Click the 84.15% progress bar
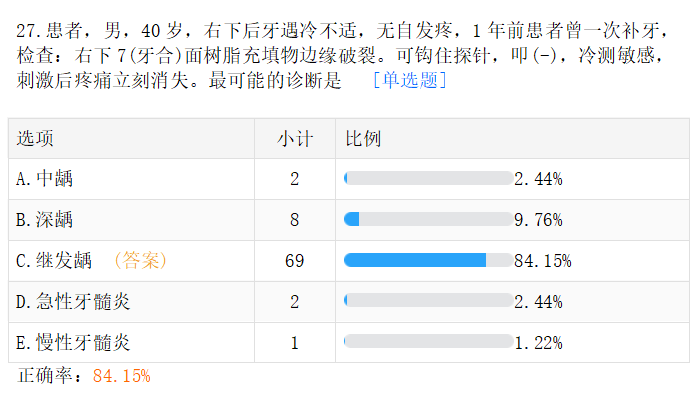 click(x=428, y=260)
